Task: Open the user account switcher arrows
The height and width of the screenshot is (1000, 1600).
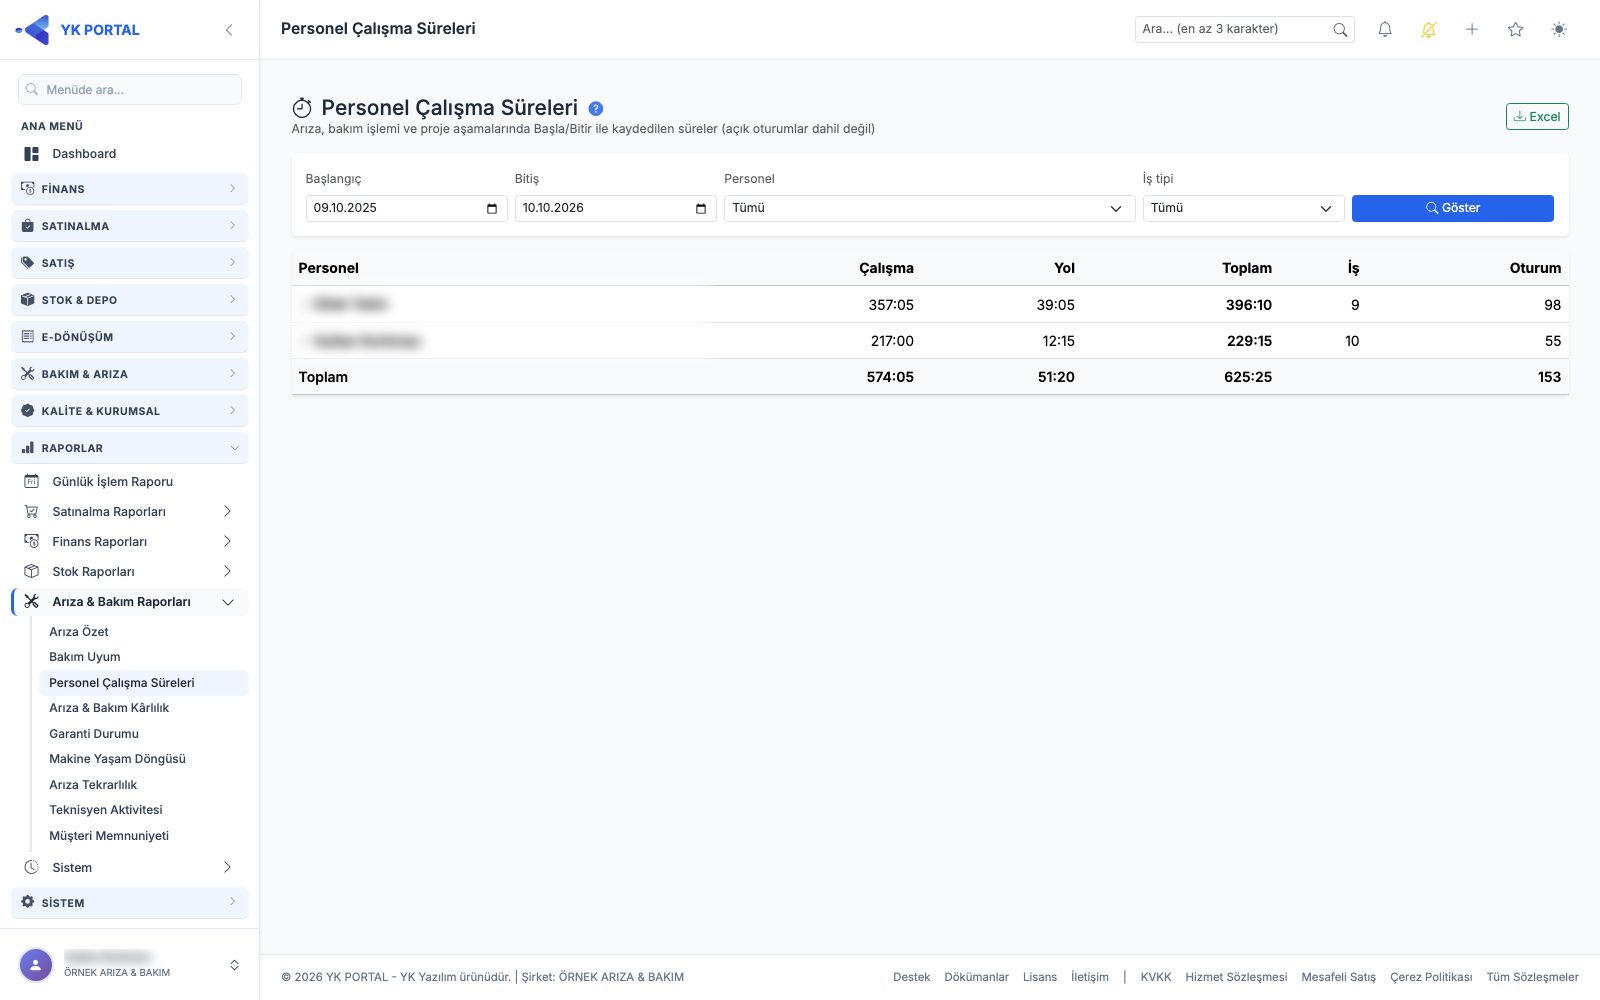Action: pyautogui.click(x=234, y=965)
